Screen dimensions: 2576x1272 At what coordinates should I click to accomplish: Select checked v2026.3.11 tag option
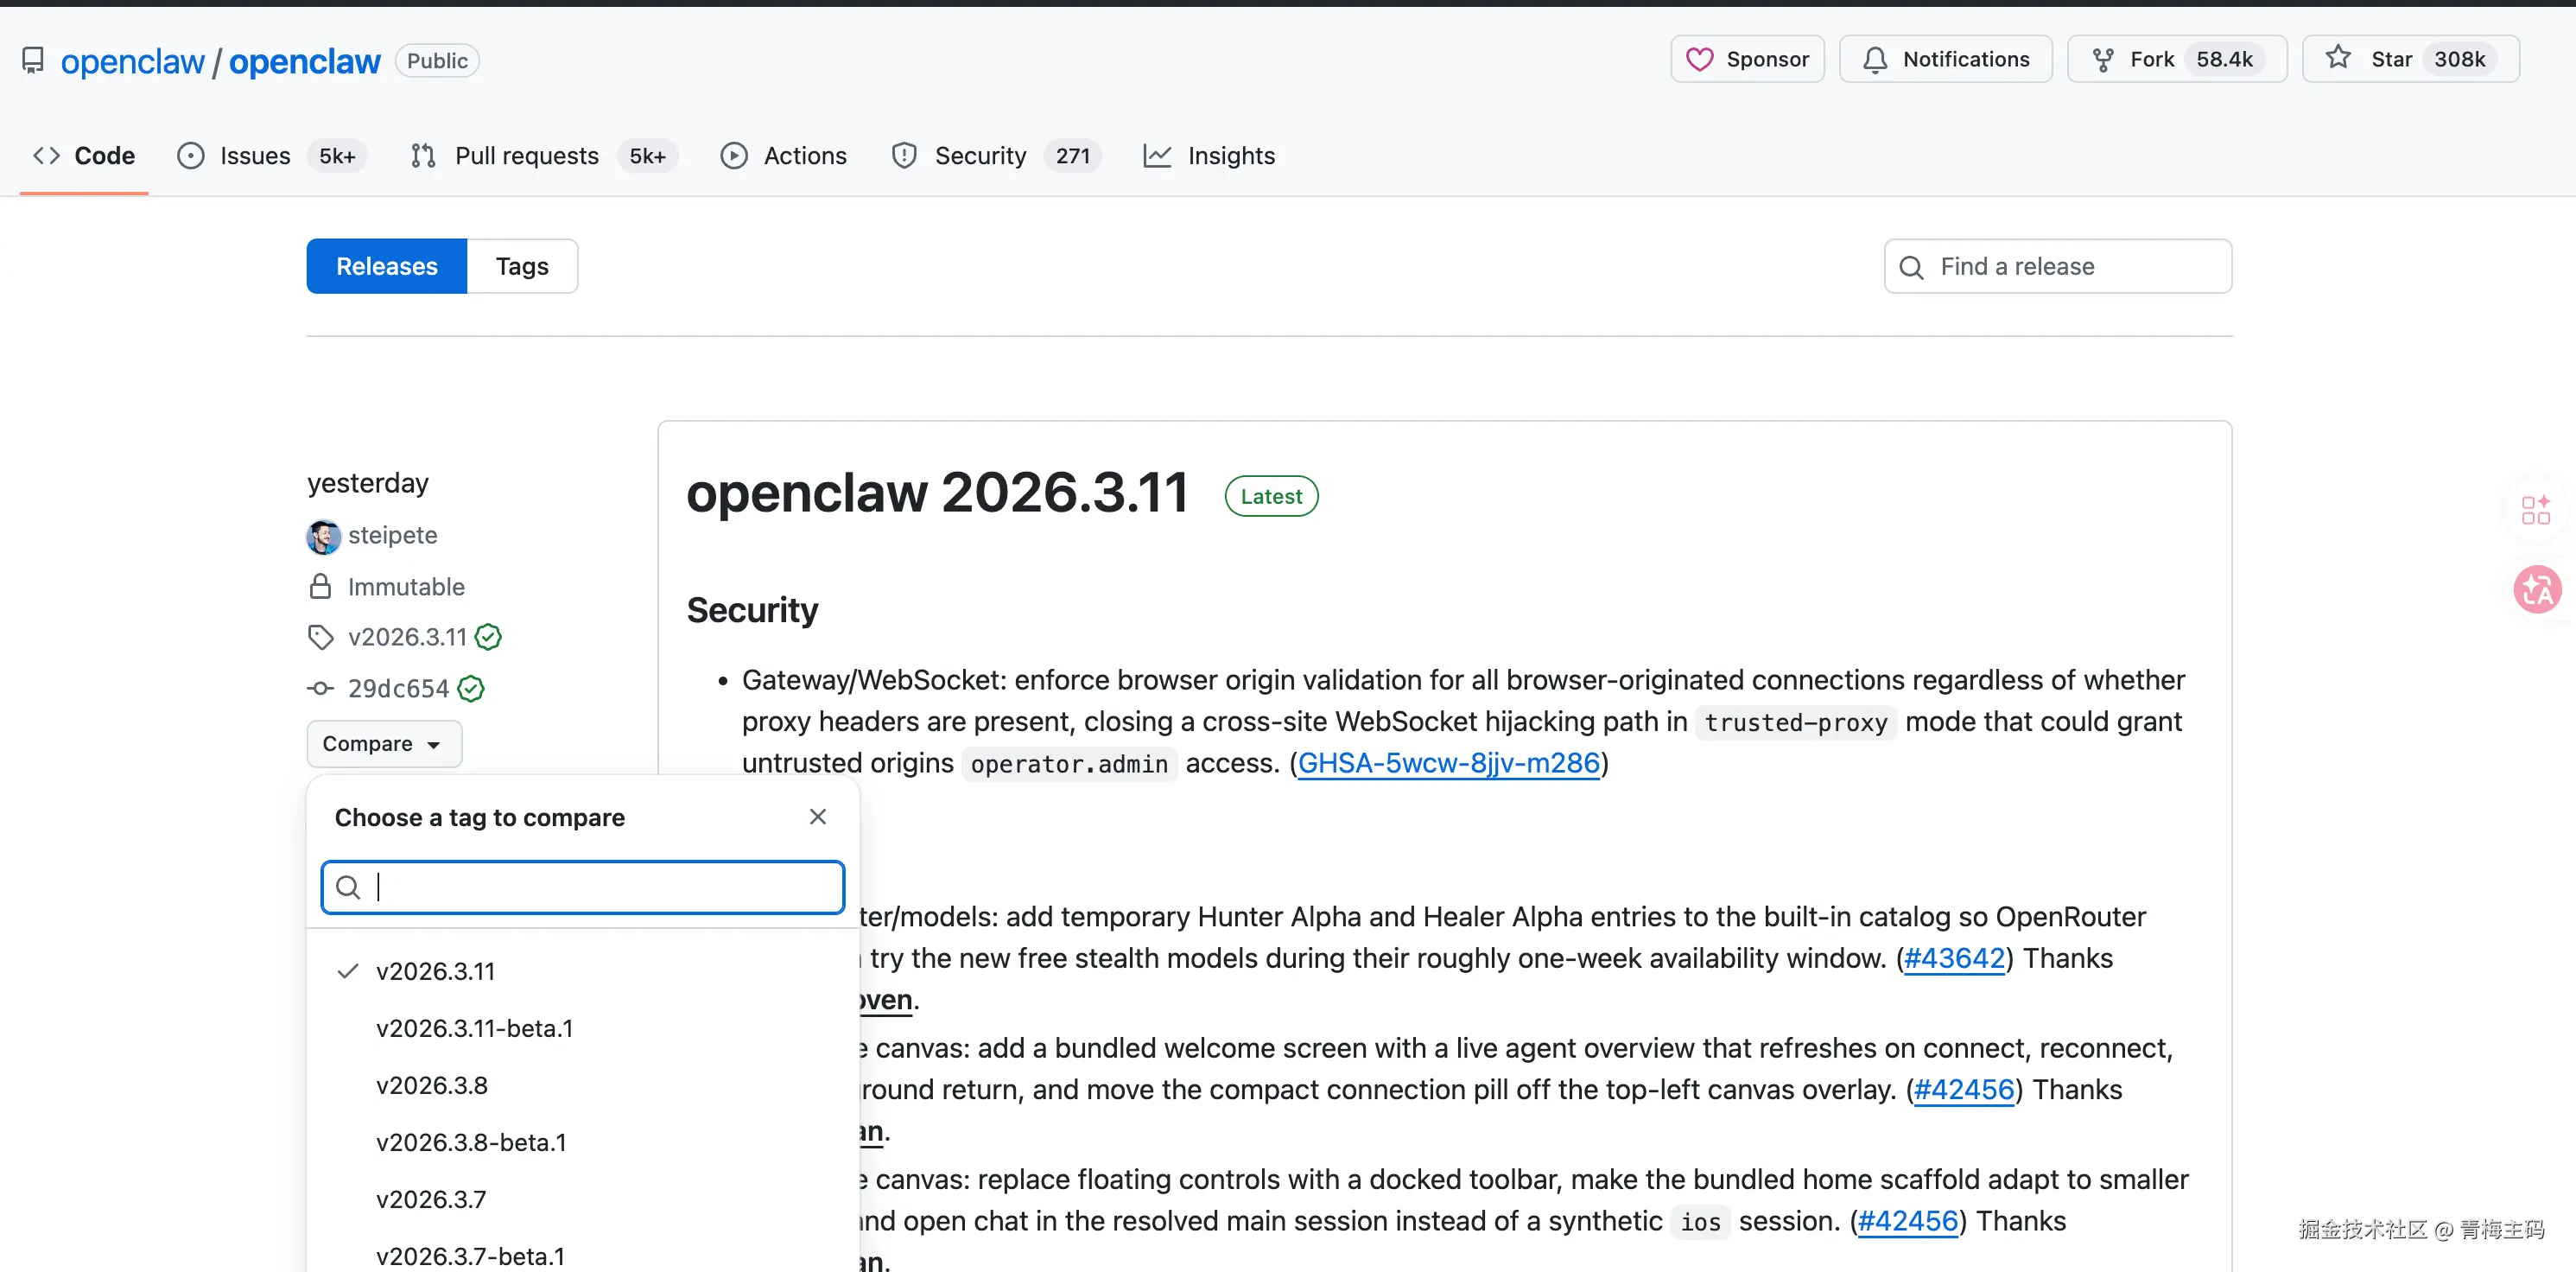435,971
